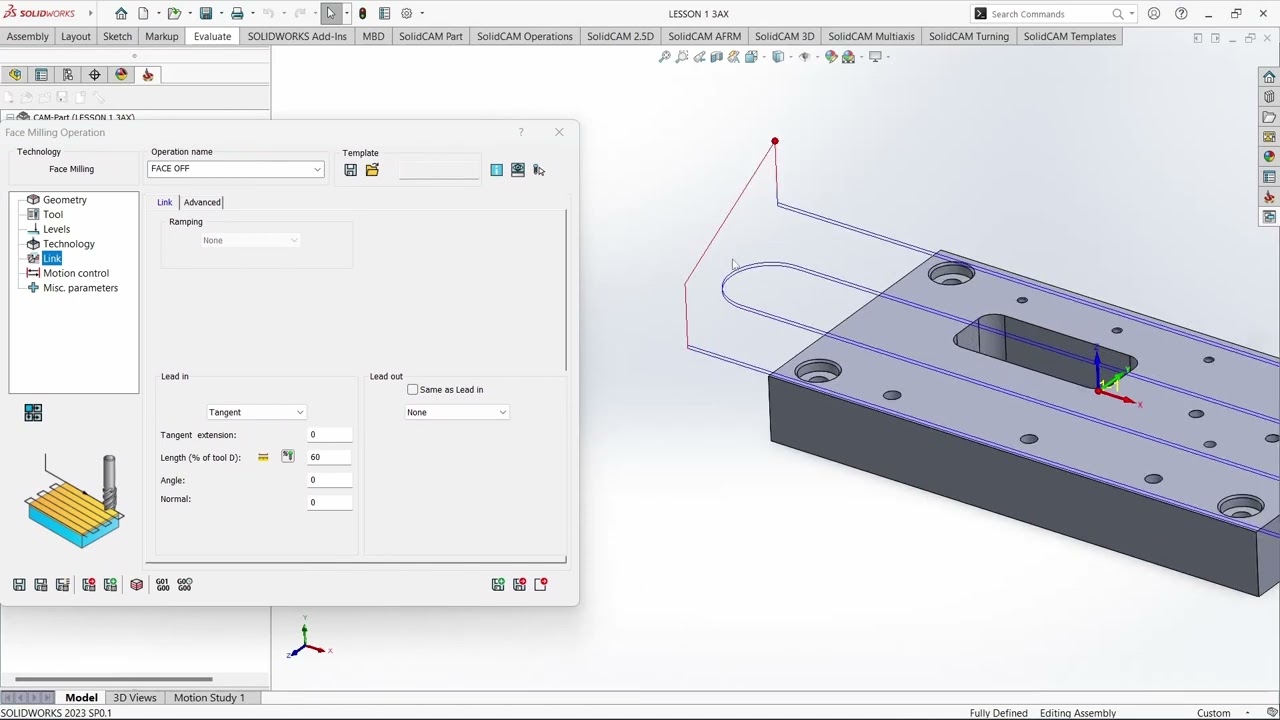1280x720 pixels.
Task: Click the info icon beside the Template field
Action: 496,170
